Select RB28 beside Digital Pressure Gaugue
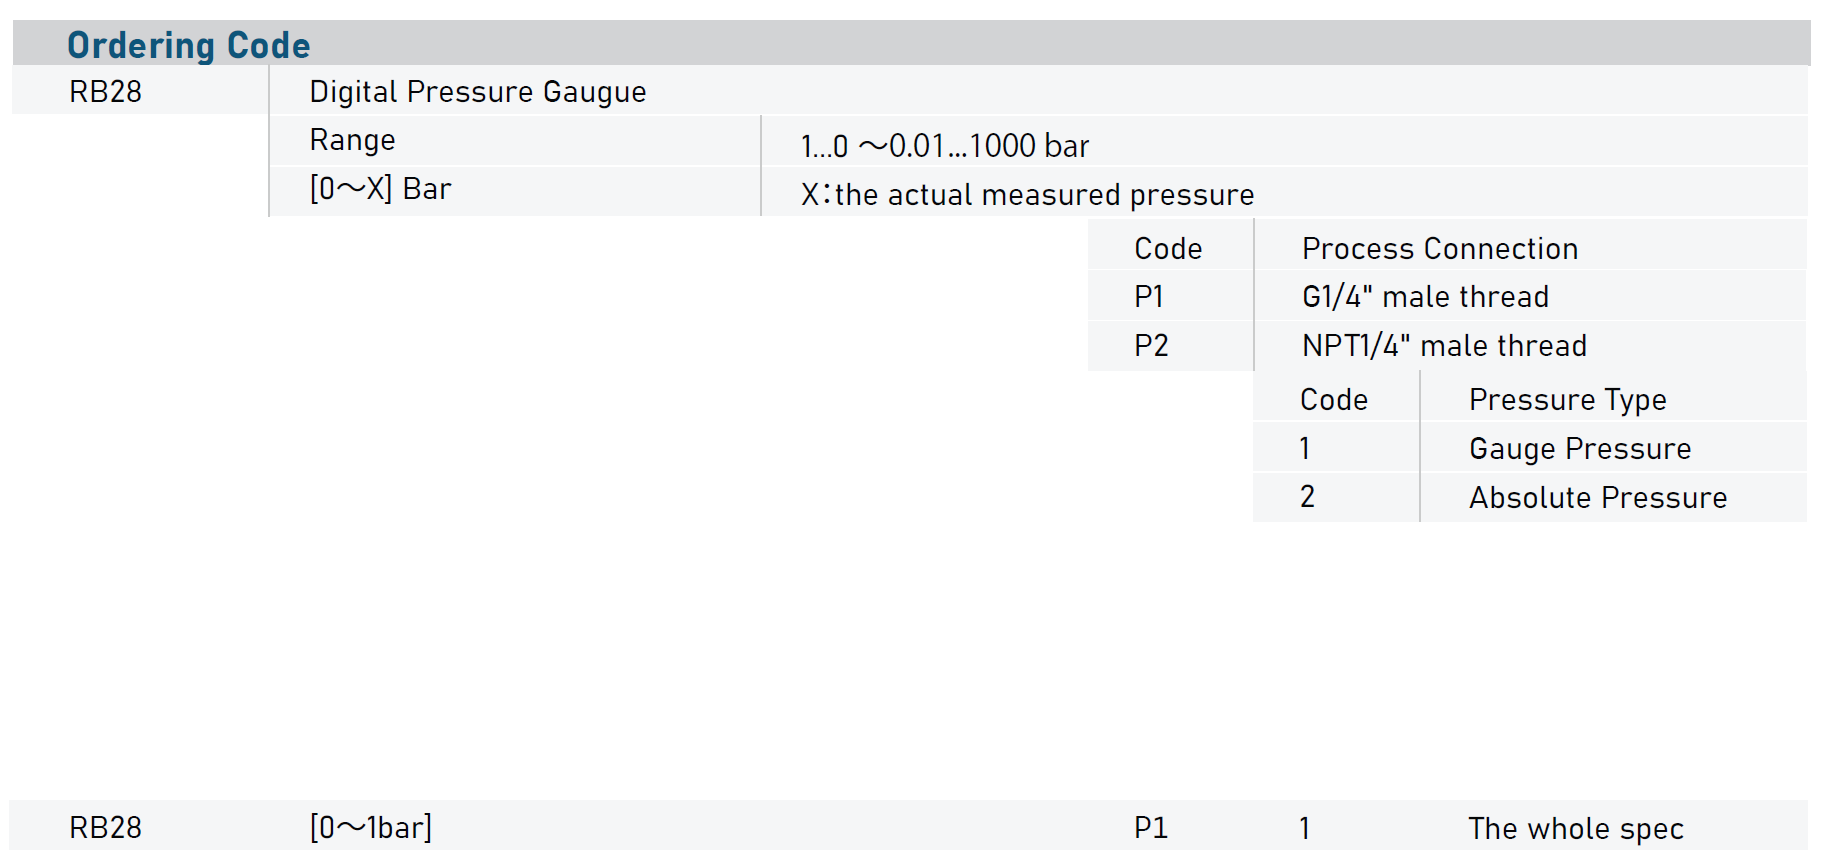Viewport: 1836px width, 865px height. [105, 92]
